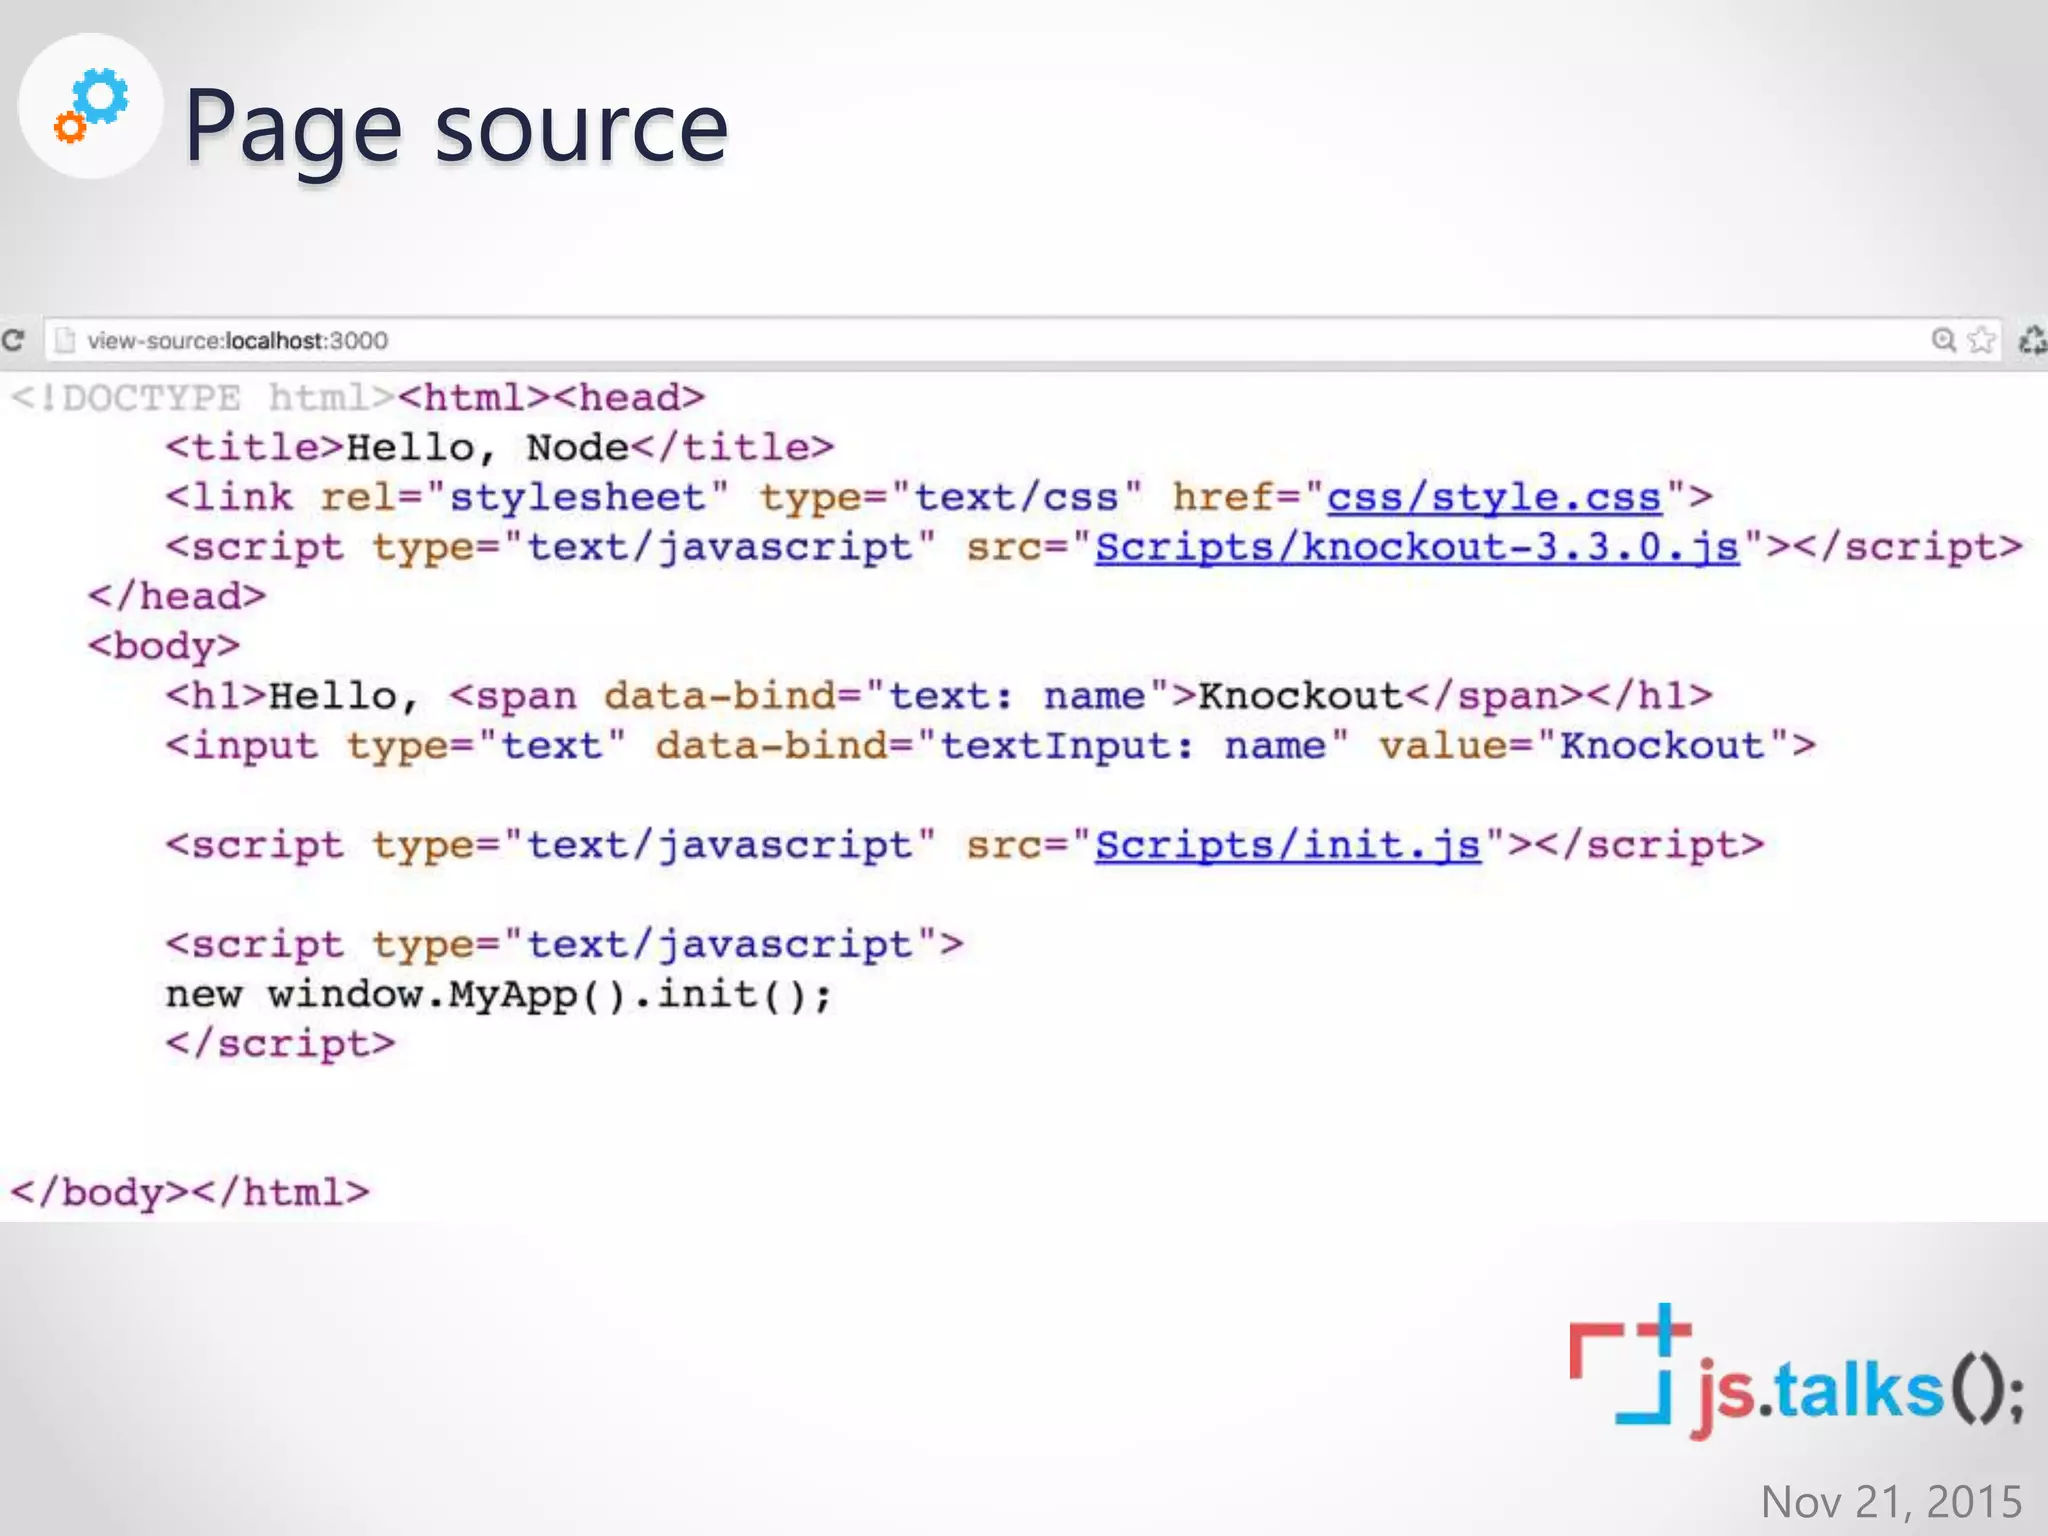The height and width of the screenshot is (1536, 2048).
Task: Open the css/style.css link
Action: pos(1494,497)
